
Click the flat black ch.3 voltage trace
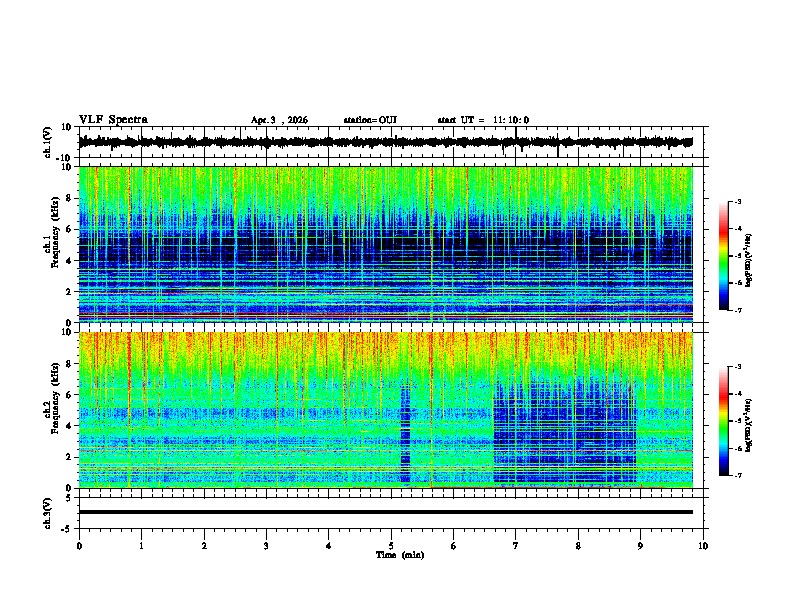[x=386, y=512]
